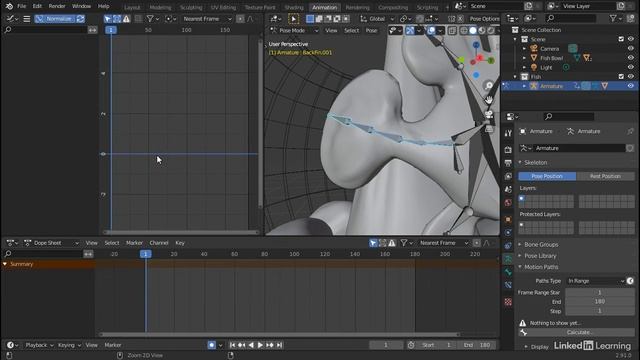Open the Object Constraints properties tab

click(x=508, y=246)
